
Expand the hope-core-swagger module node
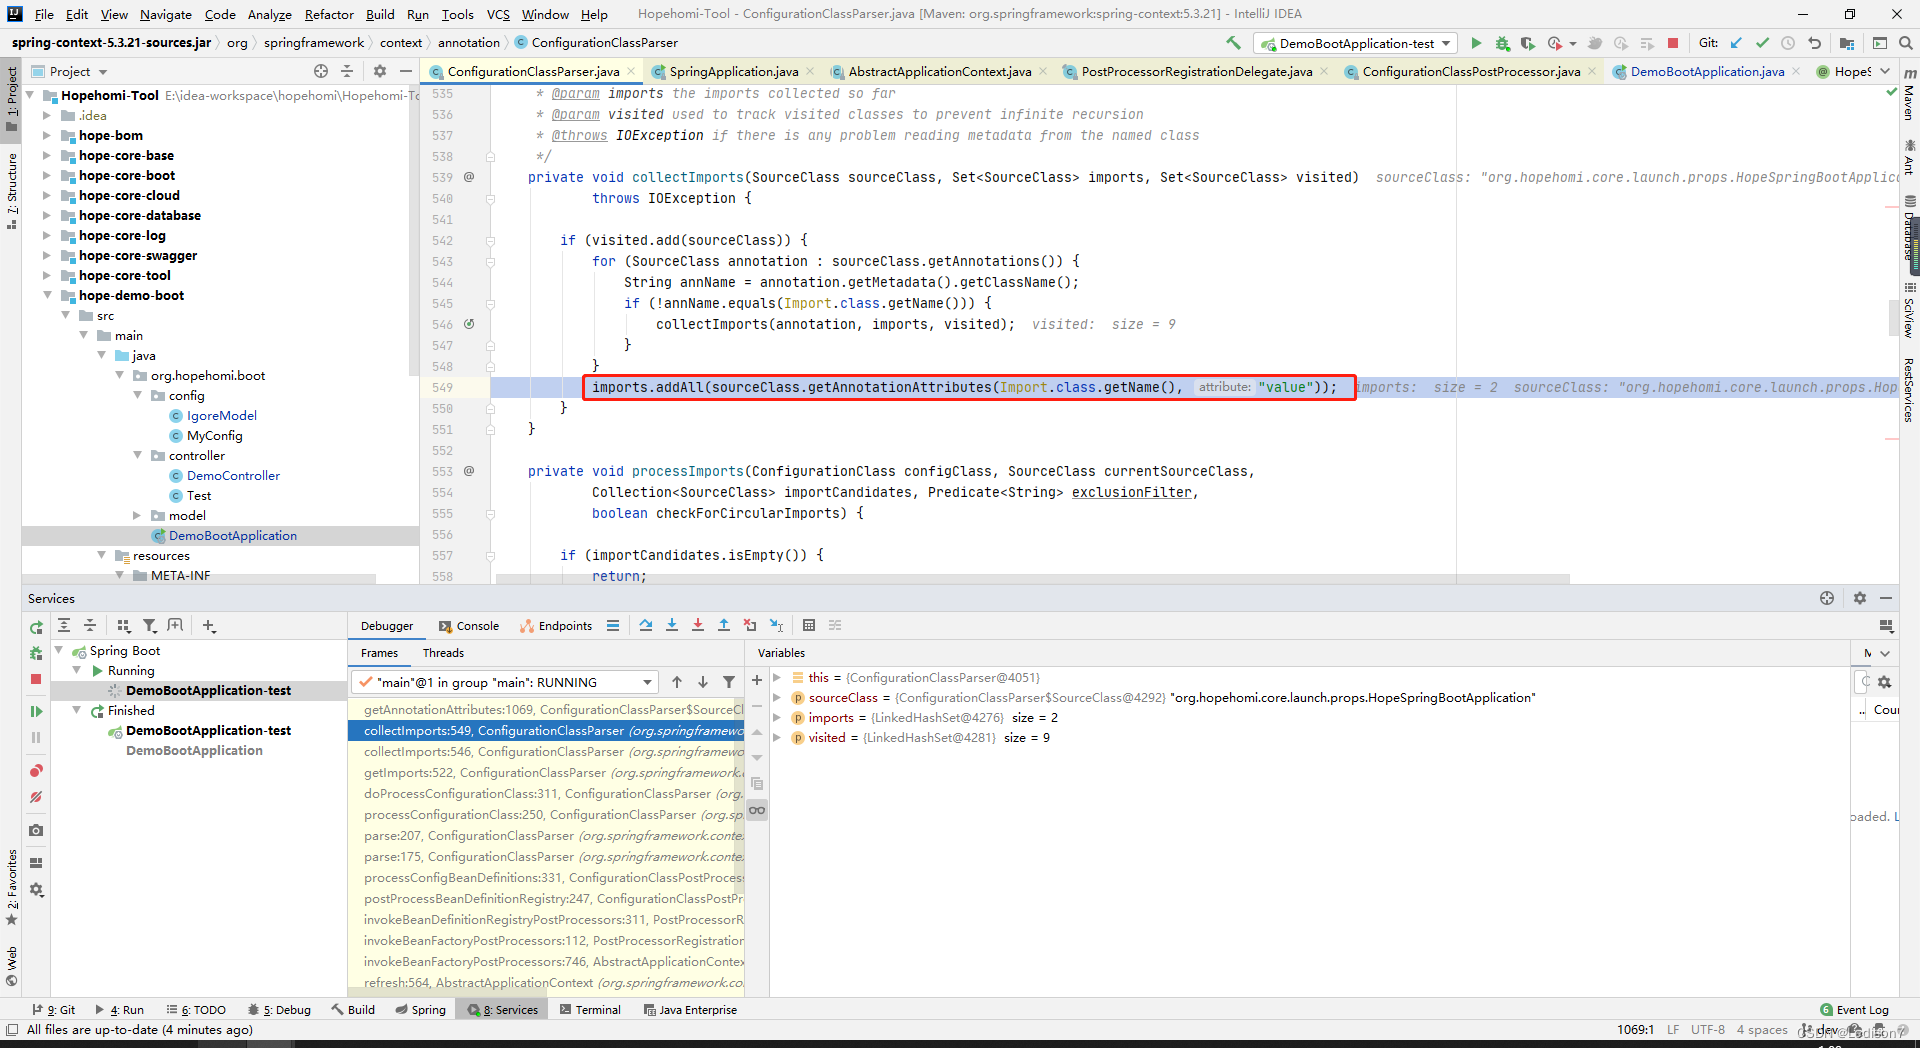[x=47, y=255]
